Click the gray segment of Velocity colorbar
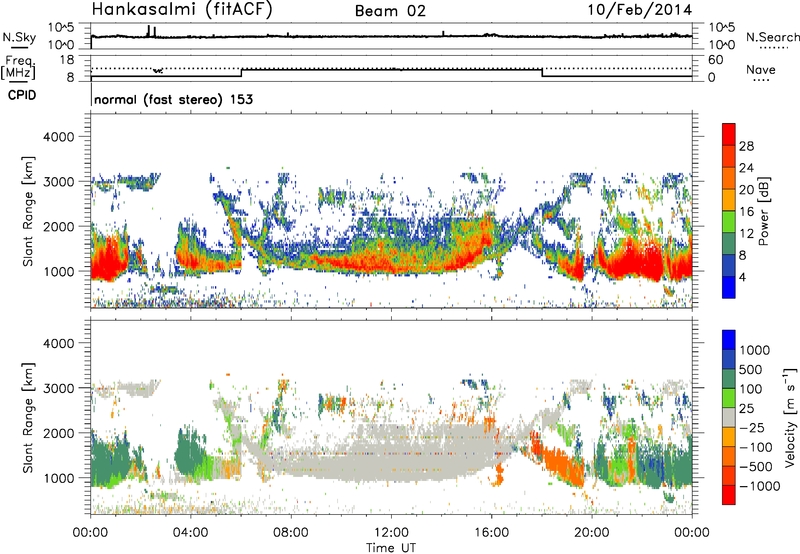 pyautogui.click(x=729, y=417)
